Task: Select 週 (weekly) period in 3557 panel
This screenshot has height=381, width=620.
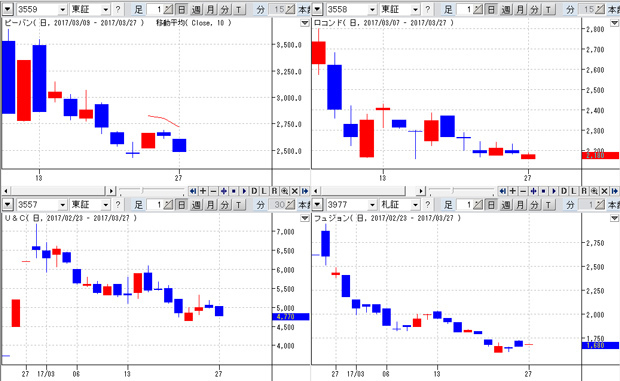Action: coord(196,204)
